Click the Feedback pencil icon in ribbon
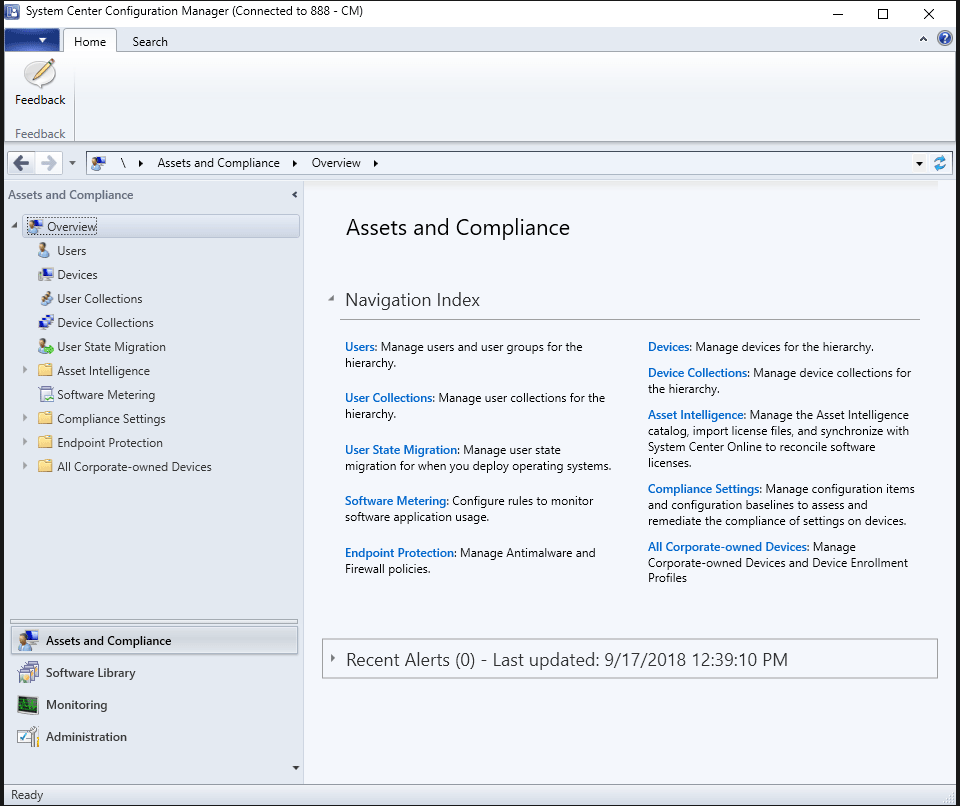The height and width of the screenshot is (806, 960). click(40, 73)
